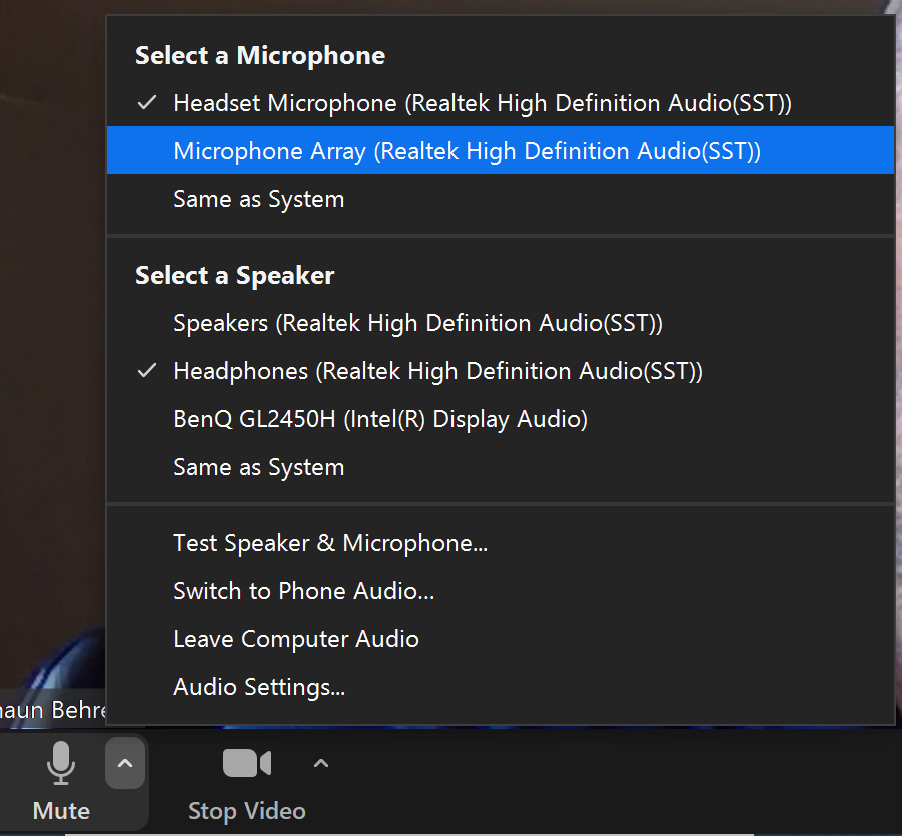
Task: Expand video options arrow beside Stop Video
Action: (x=320, y=764)
